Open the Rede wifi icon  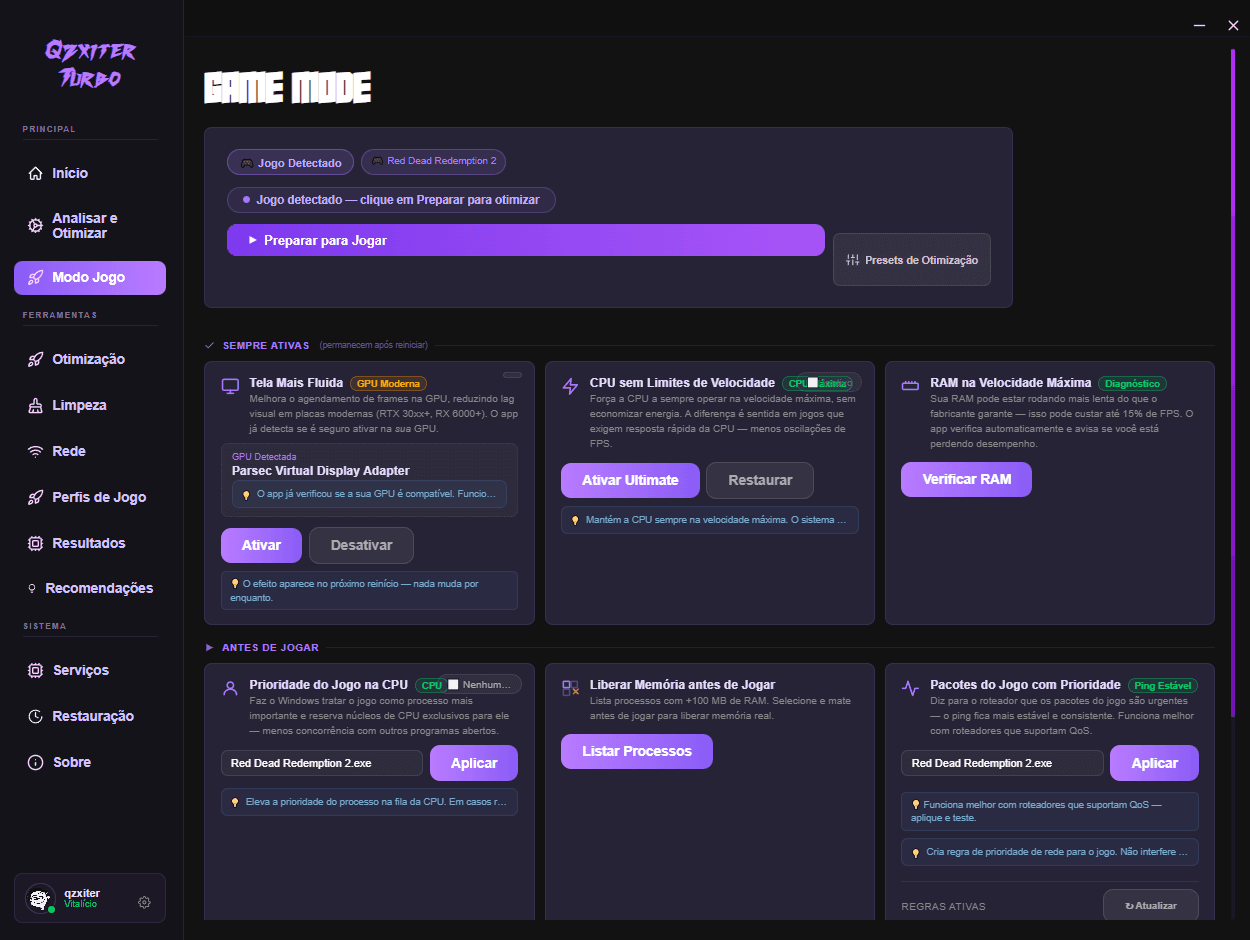pos(35,451)
